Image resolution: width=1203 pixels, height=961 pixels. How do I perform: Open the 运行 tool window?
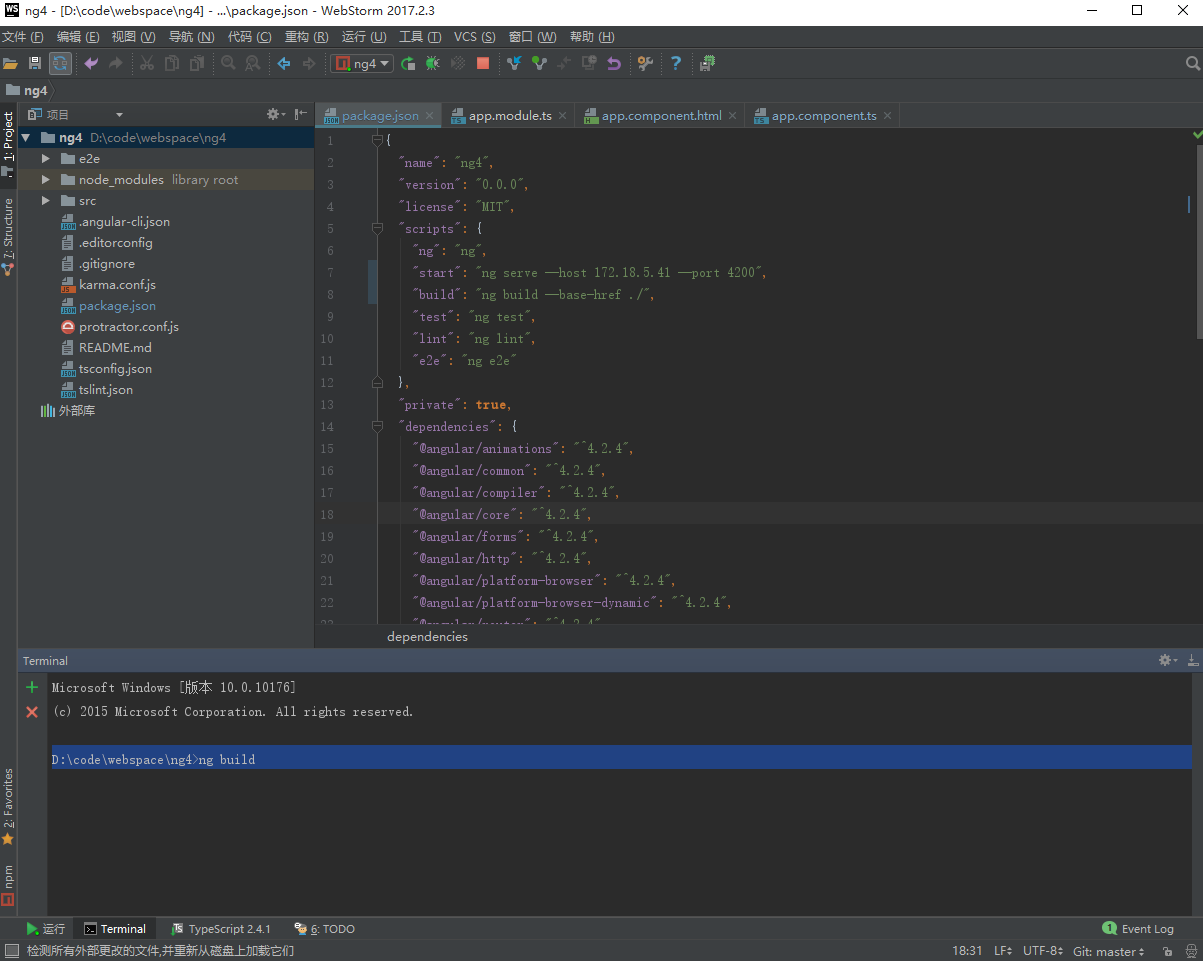(x=45, y=929)
